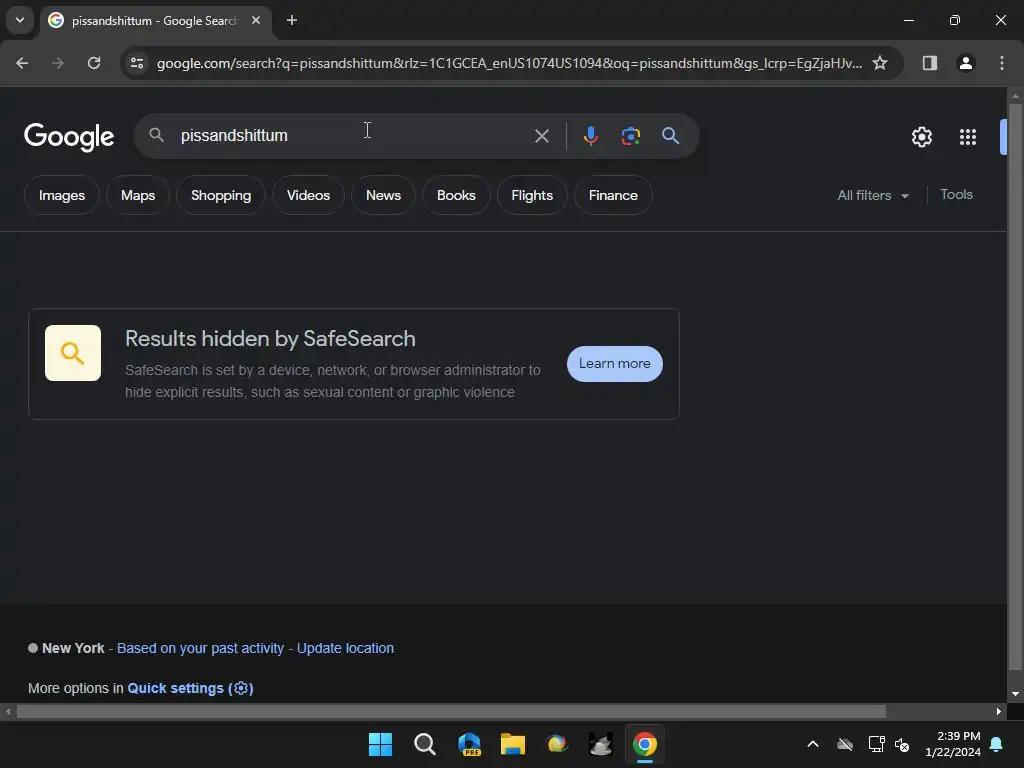Open site information icon in address bar
Screen dimensions: 1024x768
tap(137, 63)
